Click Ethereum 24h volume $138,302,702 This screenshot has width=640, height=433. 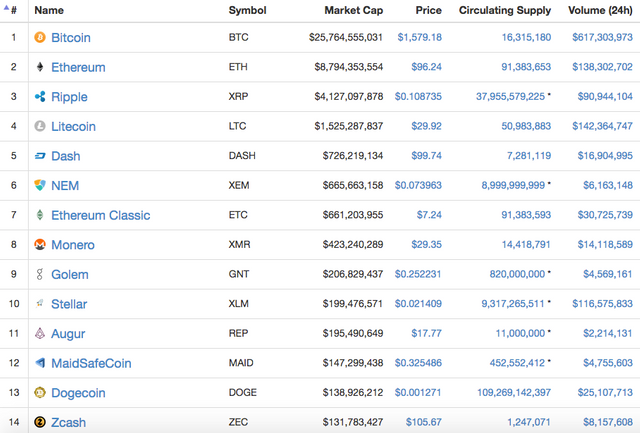pos(602,67)
